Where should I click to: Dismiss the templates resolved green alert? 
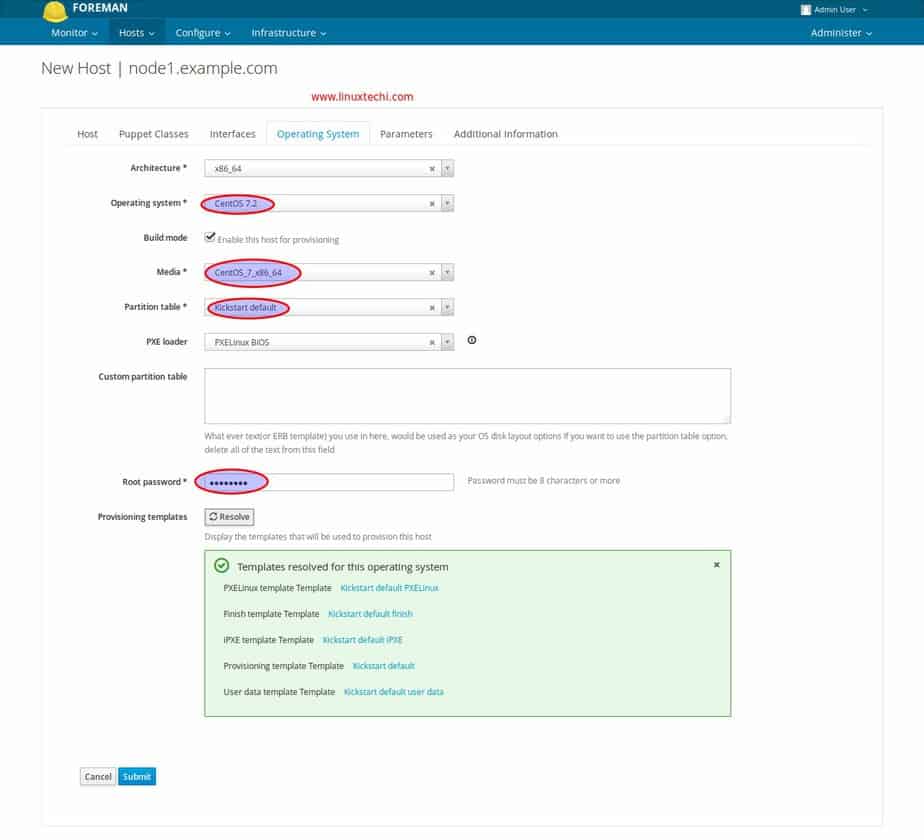(717, 565)
